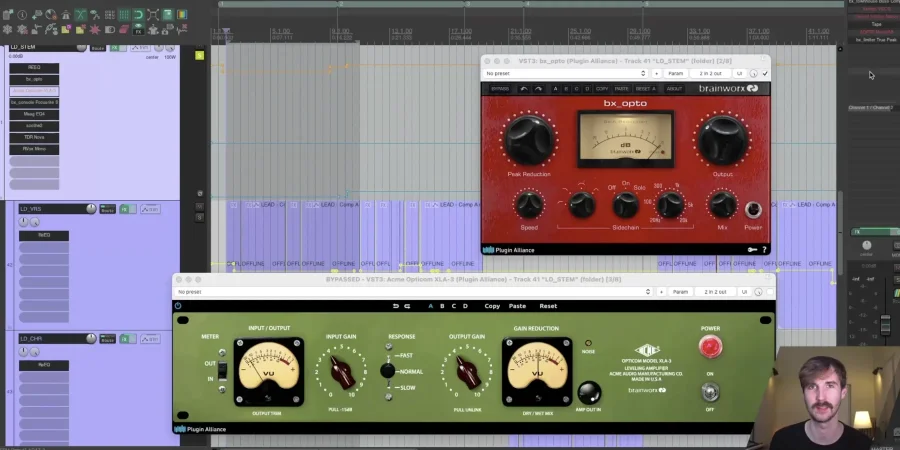The width and height of the screenshot is (900, 450).
Task: Click the metronome icon in main toolbar
Action: point(65,14)
